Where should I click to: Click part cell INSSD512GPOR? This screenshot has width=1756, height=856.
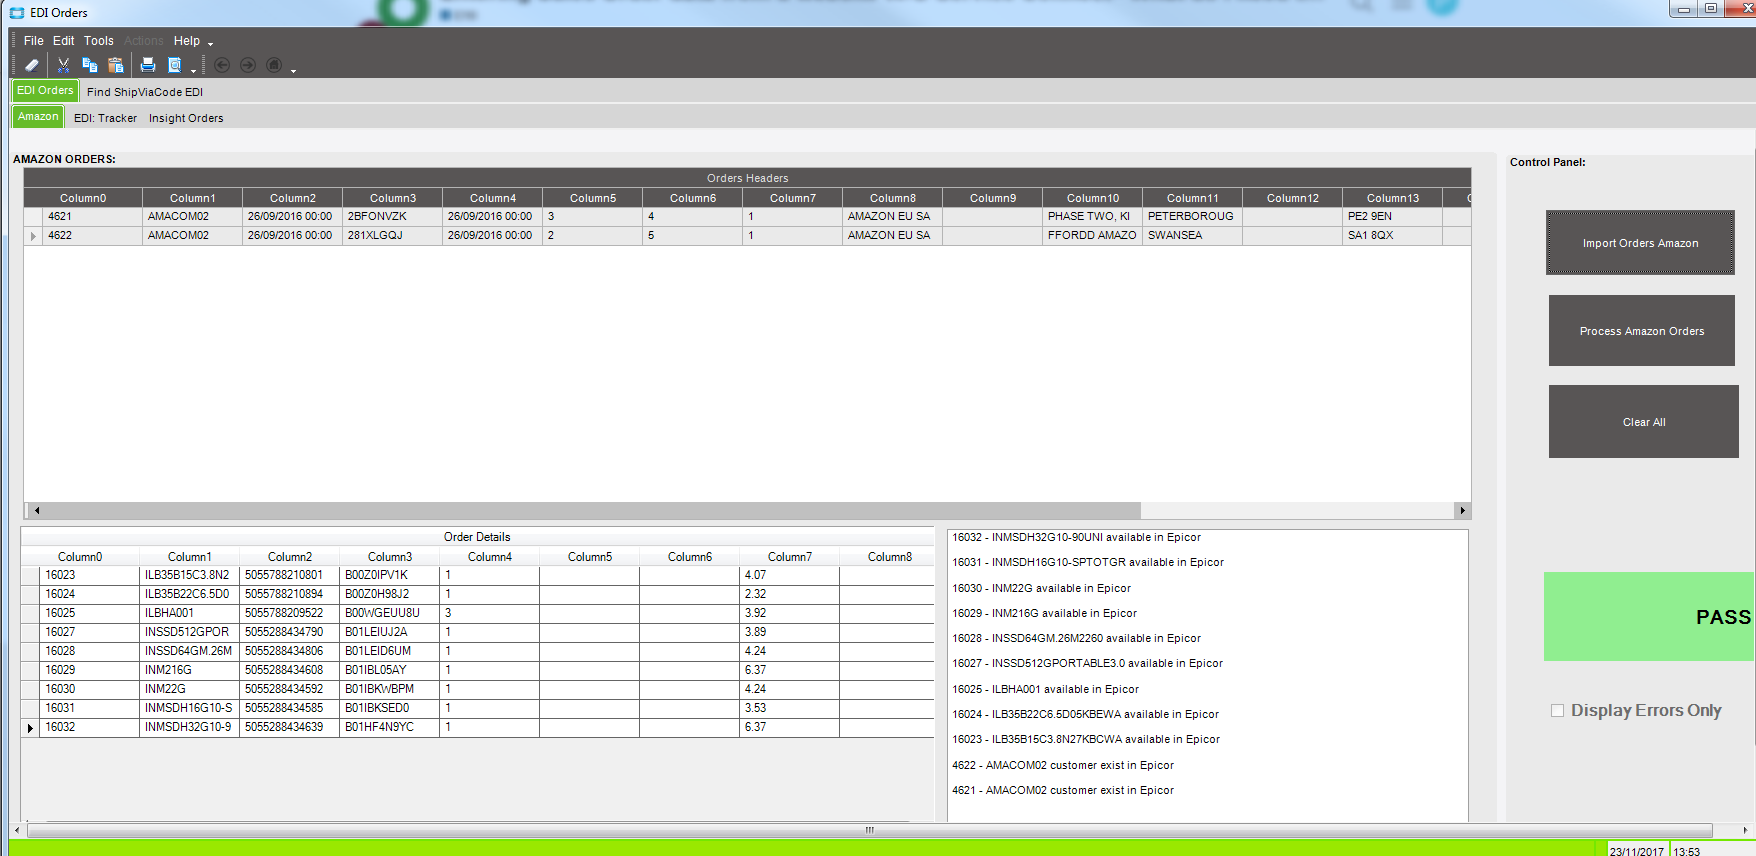(190, 633)
